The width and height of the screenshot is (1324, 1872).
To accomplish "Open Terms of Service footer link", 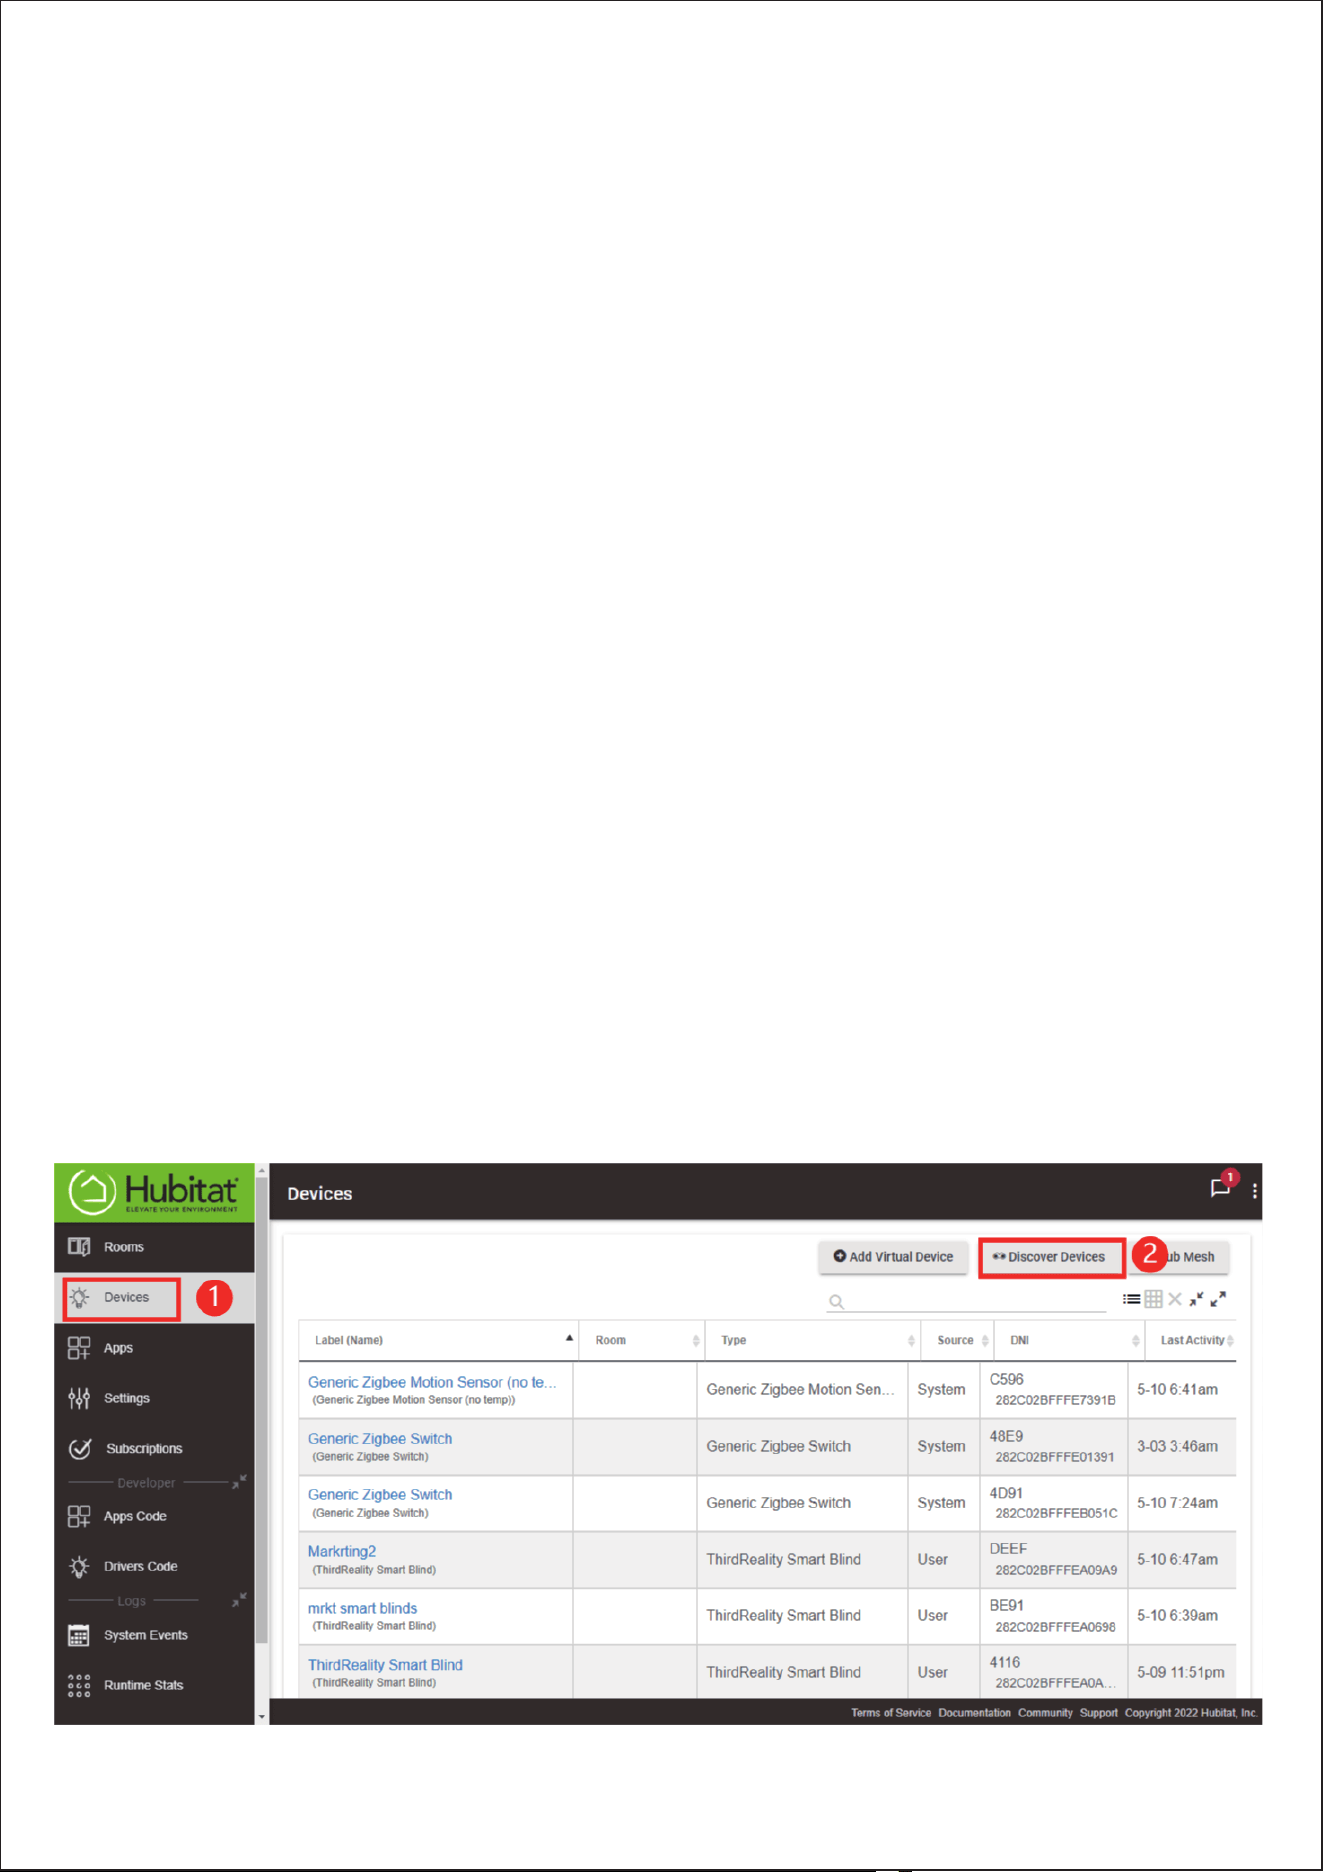I will click(x=891, y=1713).
